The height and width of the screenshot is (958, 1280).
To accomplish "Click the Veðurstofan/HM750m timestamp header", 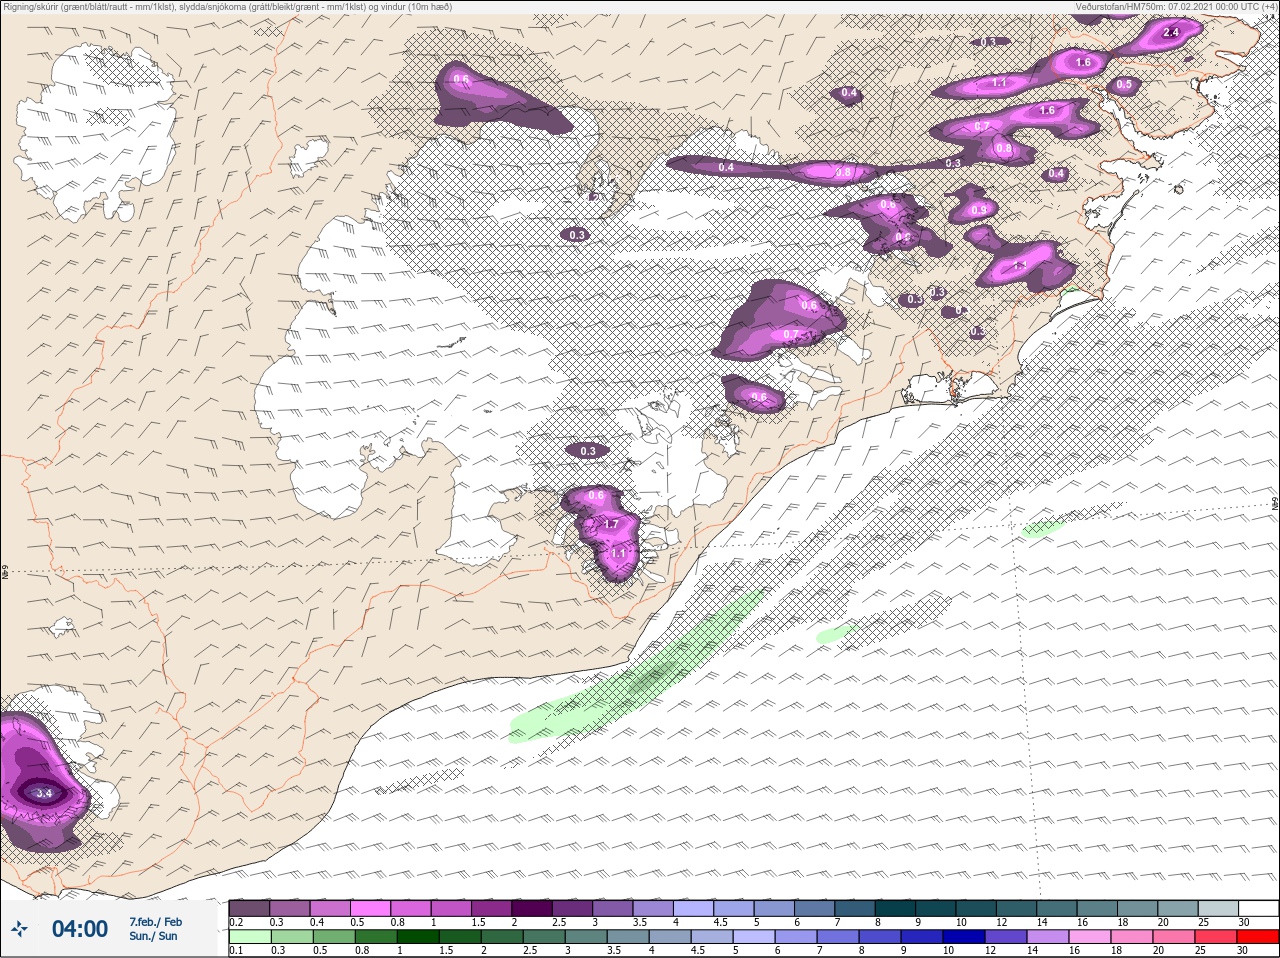I will 1176,6.
